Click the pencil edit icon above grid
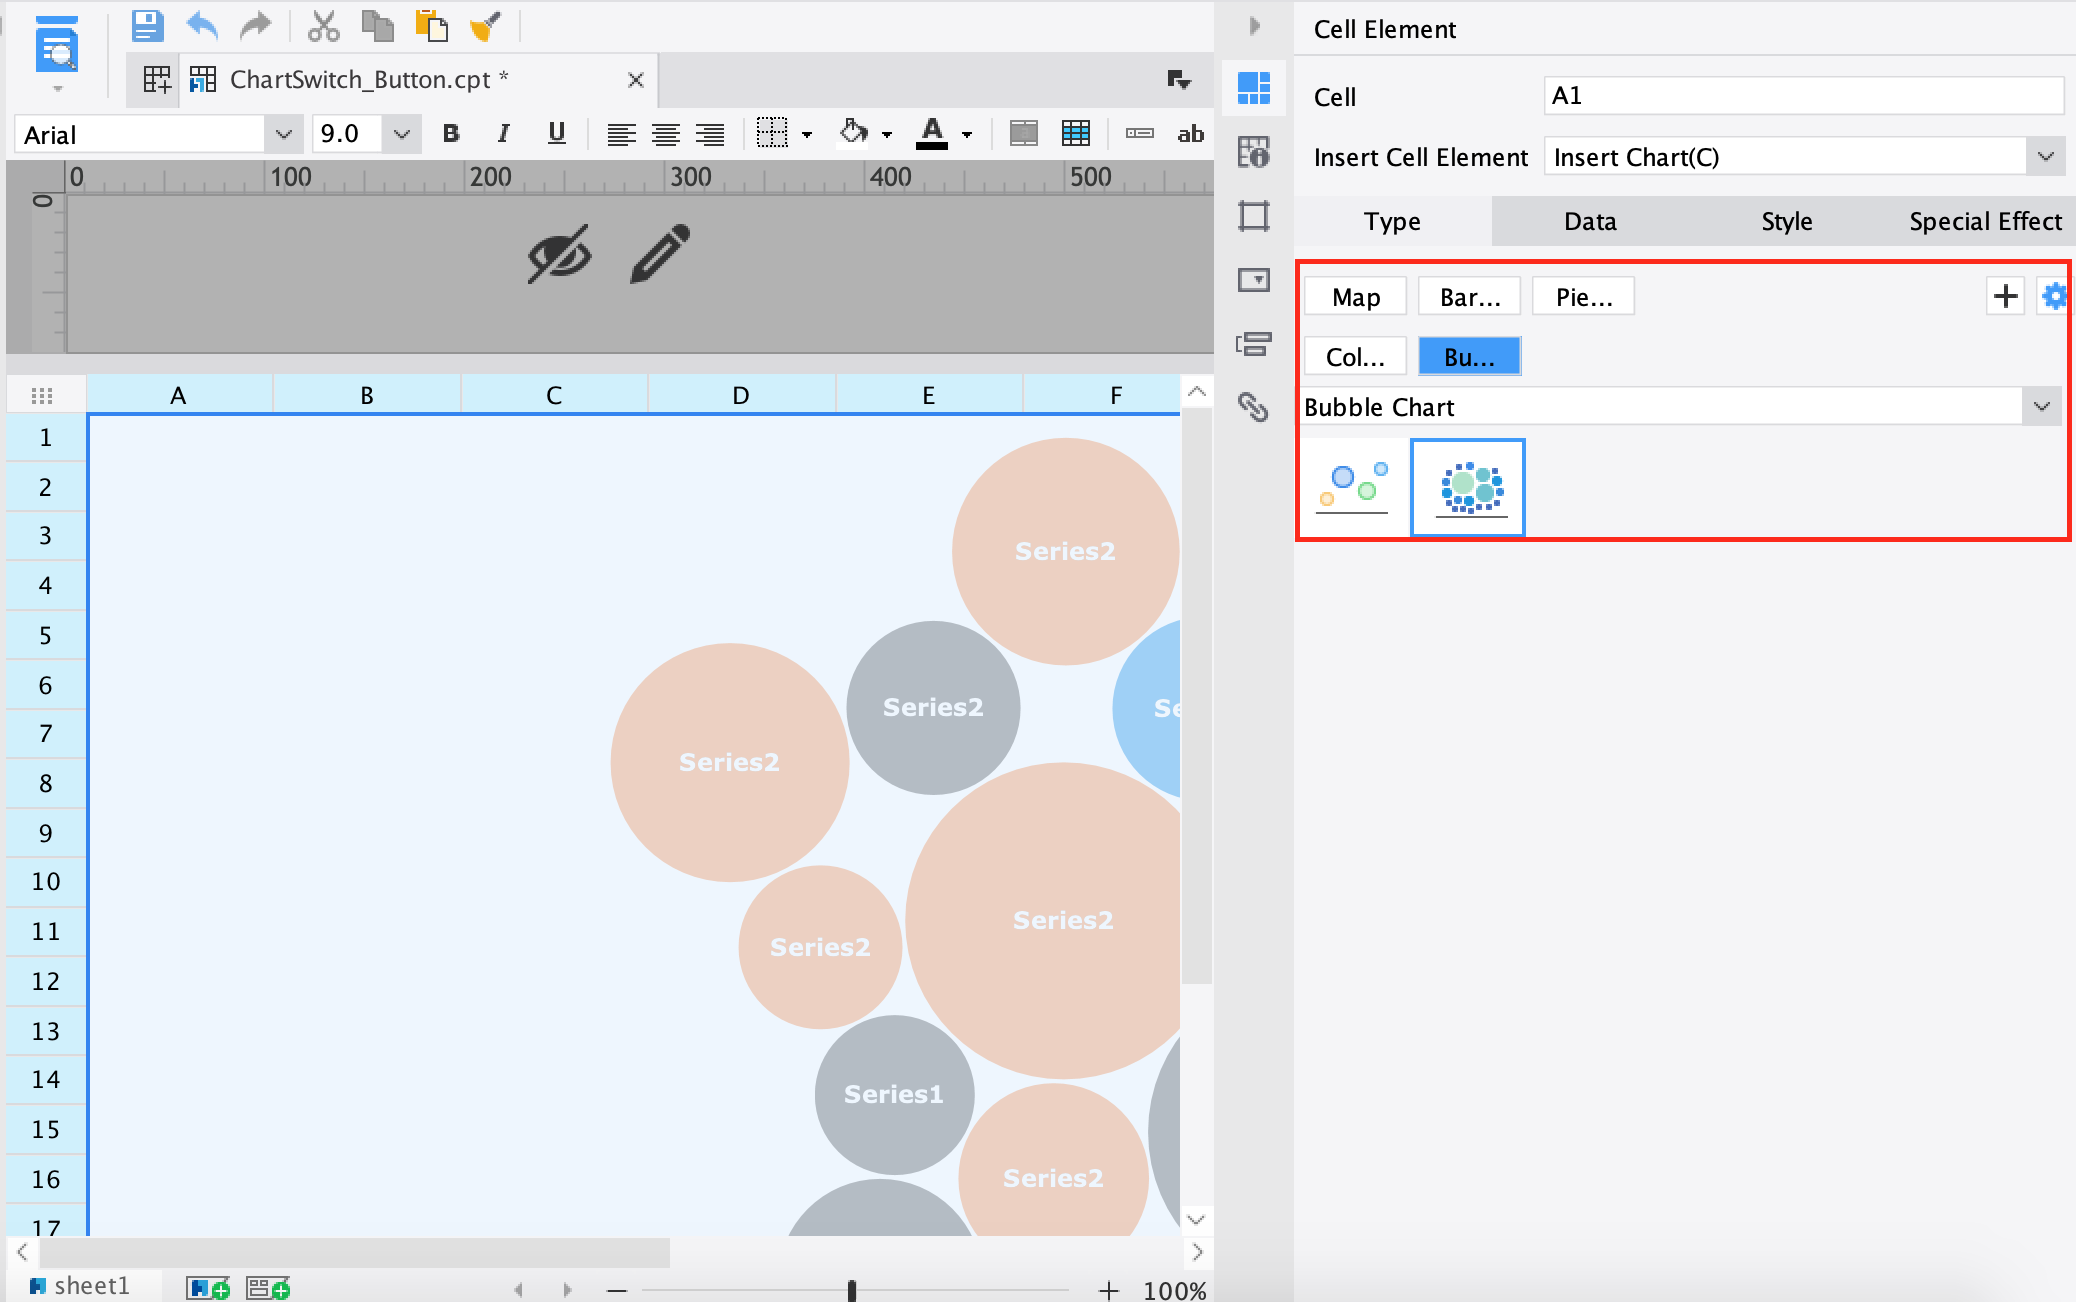The image size is (2076, 1302). click(x=660, y=253)
